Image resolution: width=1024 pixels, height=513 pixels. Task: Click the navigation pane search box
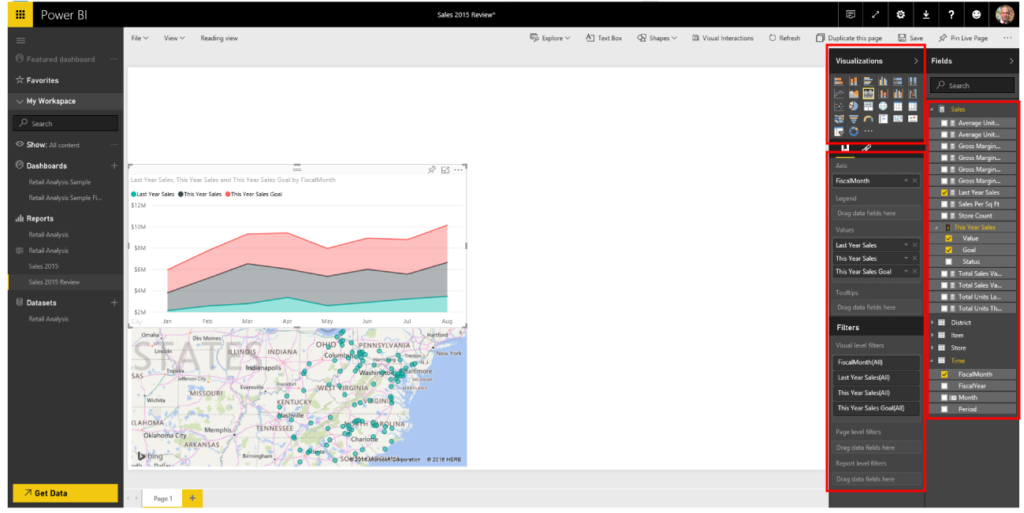point(65,123)
